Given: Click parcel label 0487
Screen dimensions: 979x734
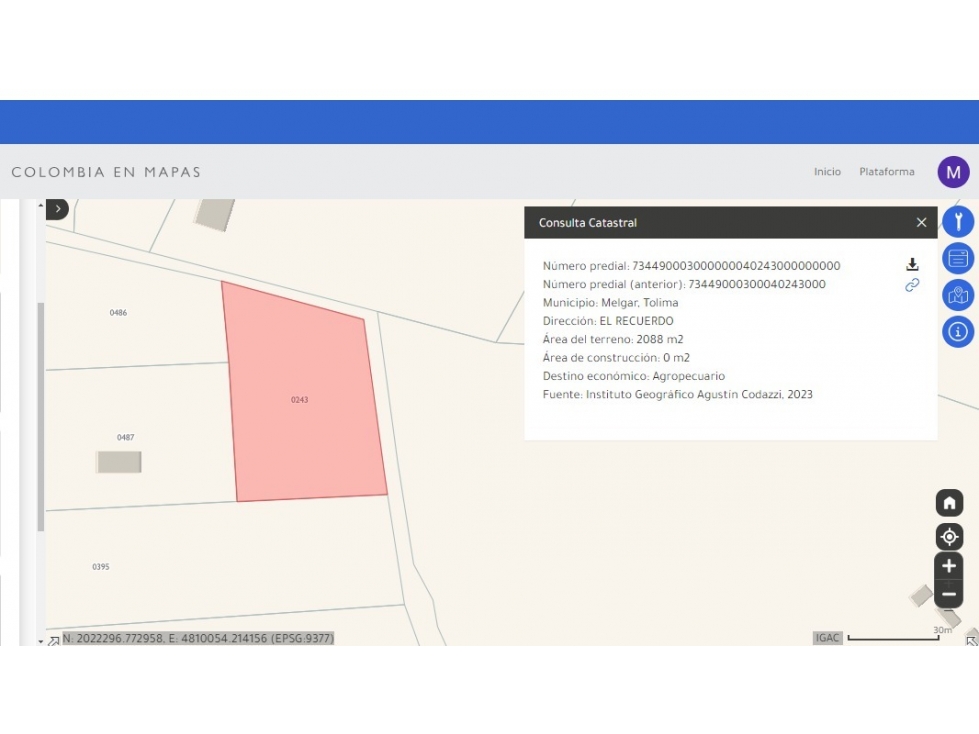Looking at the screenshot, I should [x=125, y=438].
